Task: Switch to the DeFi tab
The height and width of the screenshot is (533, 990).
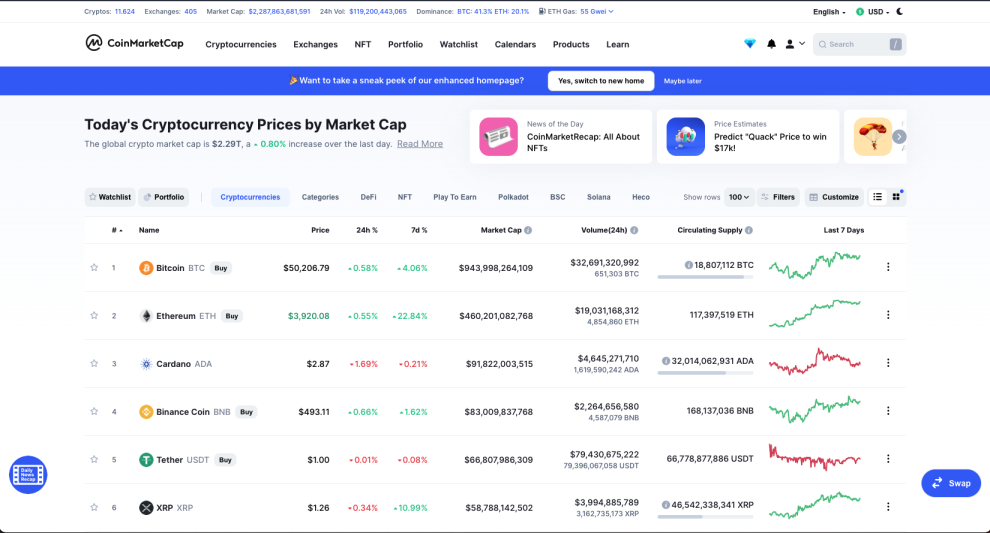Action: [x=368, y=197]
